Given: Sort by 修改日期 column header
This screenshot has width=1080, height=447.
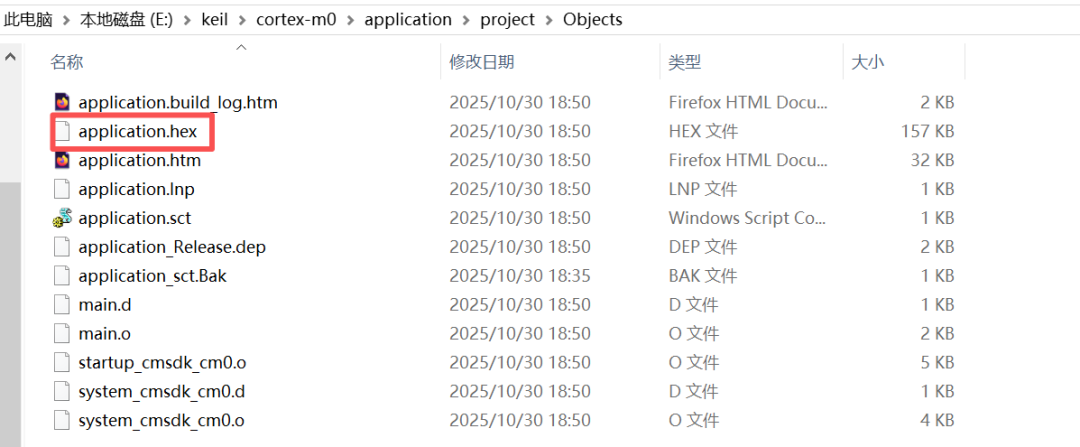Looking at the screenshot, I should (x=482, y=63).
